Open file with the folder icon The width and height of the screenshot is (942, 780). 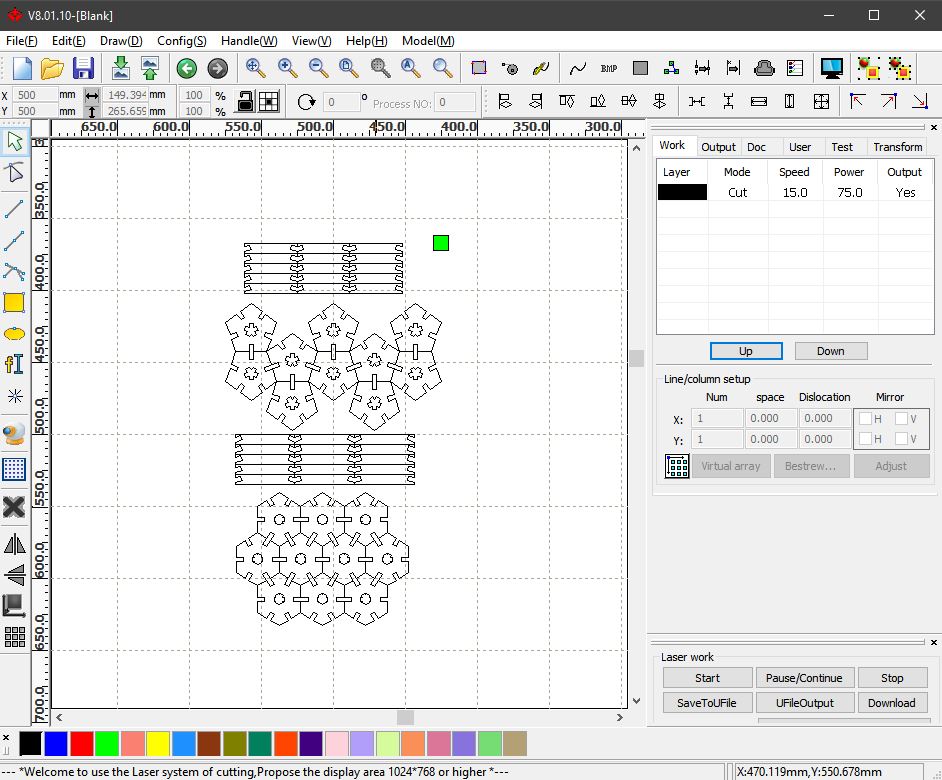[x=52, y=68]
